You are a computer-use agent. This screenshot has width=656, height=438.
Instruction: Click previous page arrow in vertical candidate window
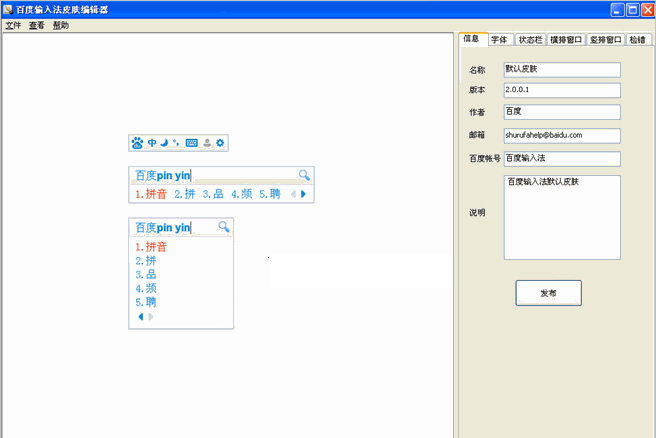pos(141,317)
